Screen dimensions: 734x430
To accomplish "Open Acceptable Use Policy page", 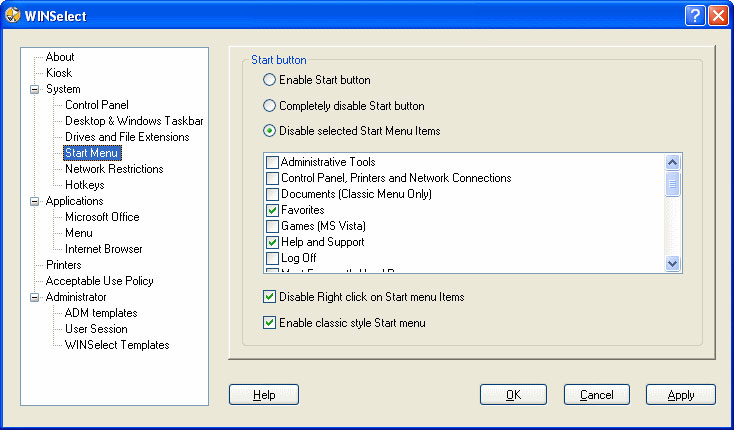I will [100, 281].
